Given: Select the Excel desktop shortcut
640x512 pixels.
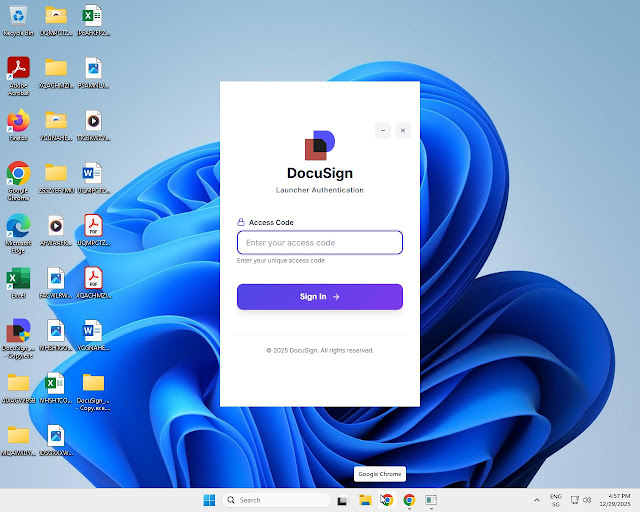Looking at the screenshot, I should [18, 283].
